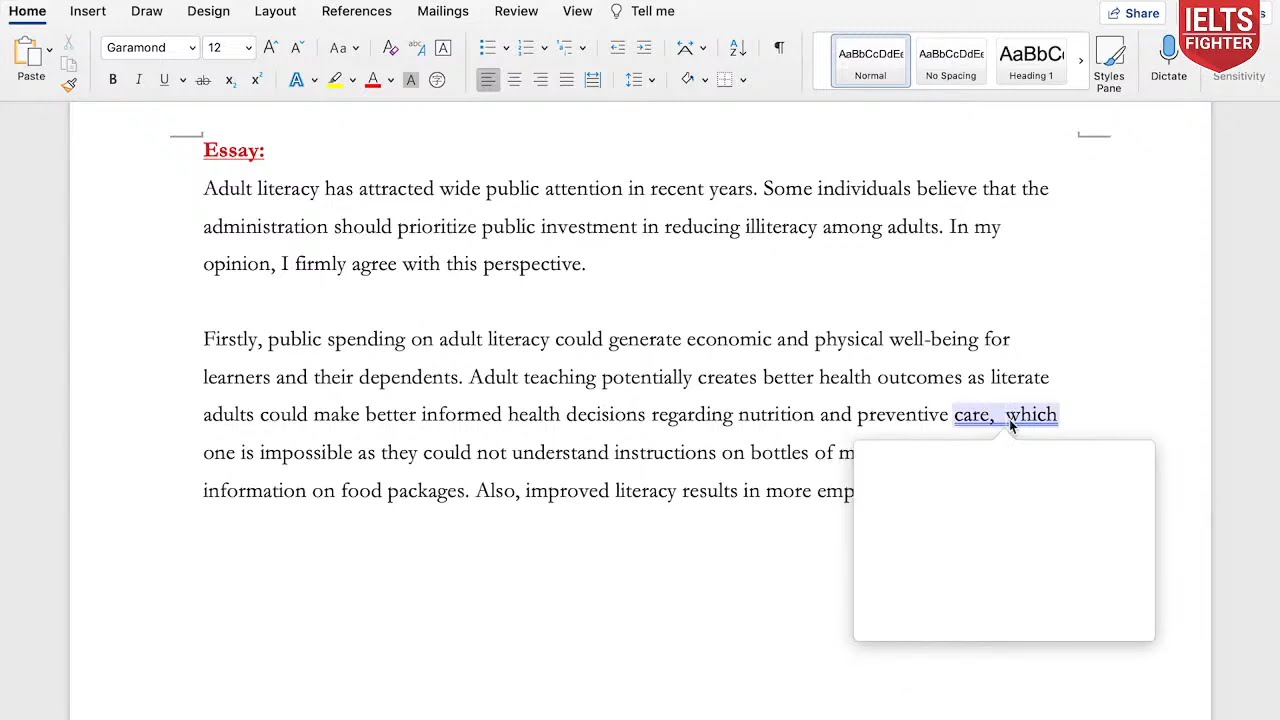
Task: Click the enclose characters icon
Action: (x=437, y=80)
